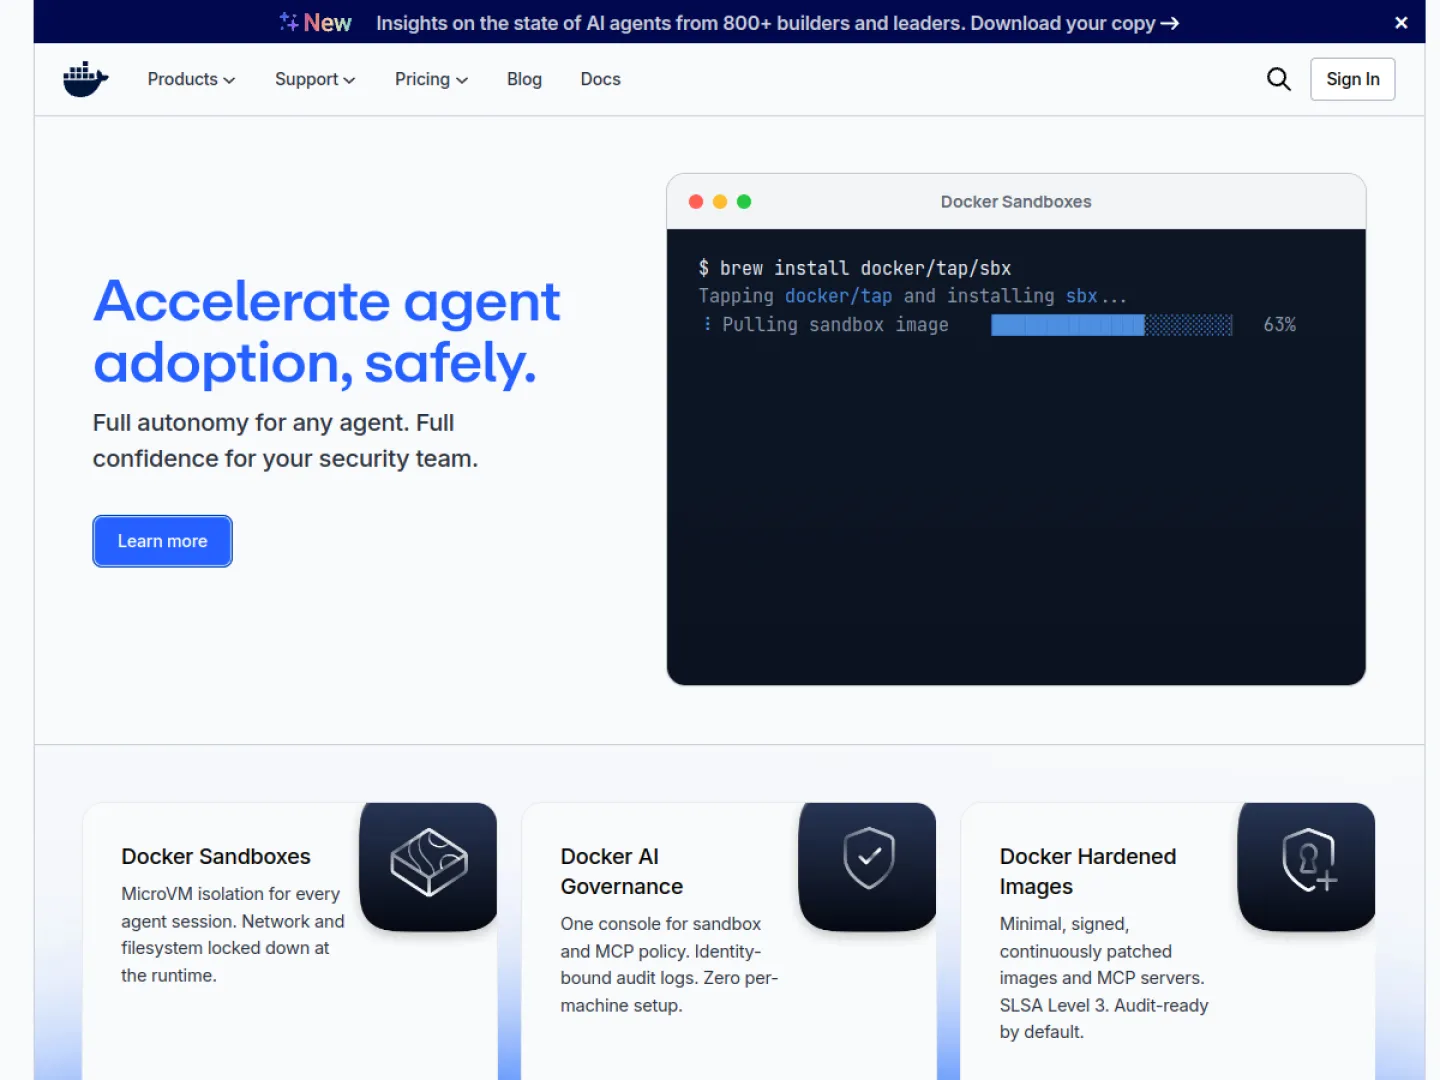Click the Sign In button
The height and width of the screenshot is (1080, 1440).
click(x=1352, y=79)
